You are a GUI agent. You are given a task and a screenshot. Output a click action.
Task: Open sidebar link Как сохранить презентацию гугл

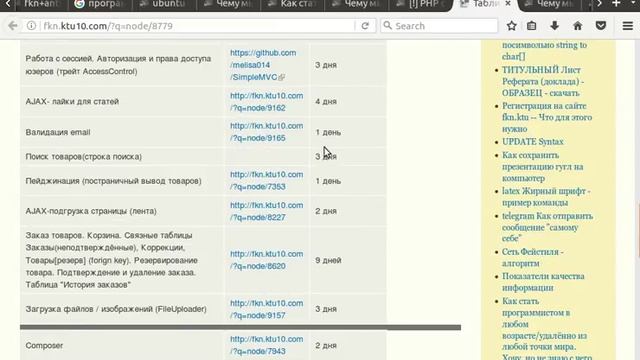(x=542, y=167)
